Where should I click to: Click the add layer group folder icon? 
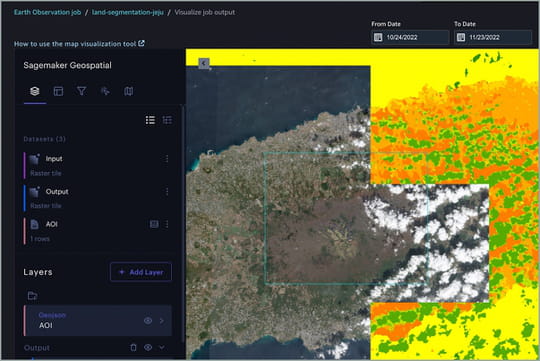[33, 296]
